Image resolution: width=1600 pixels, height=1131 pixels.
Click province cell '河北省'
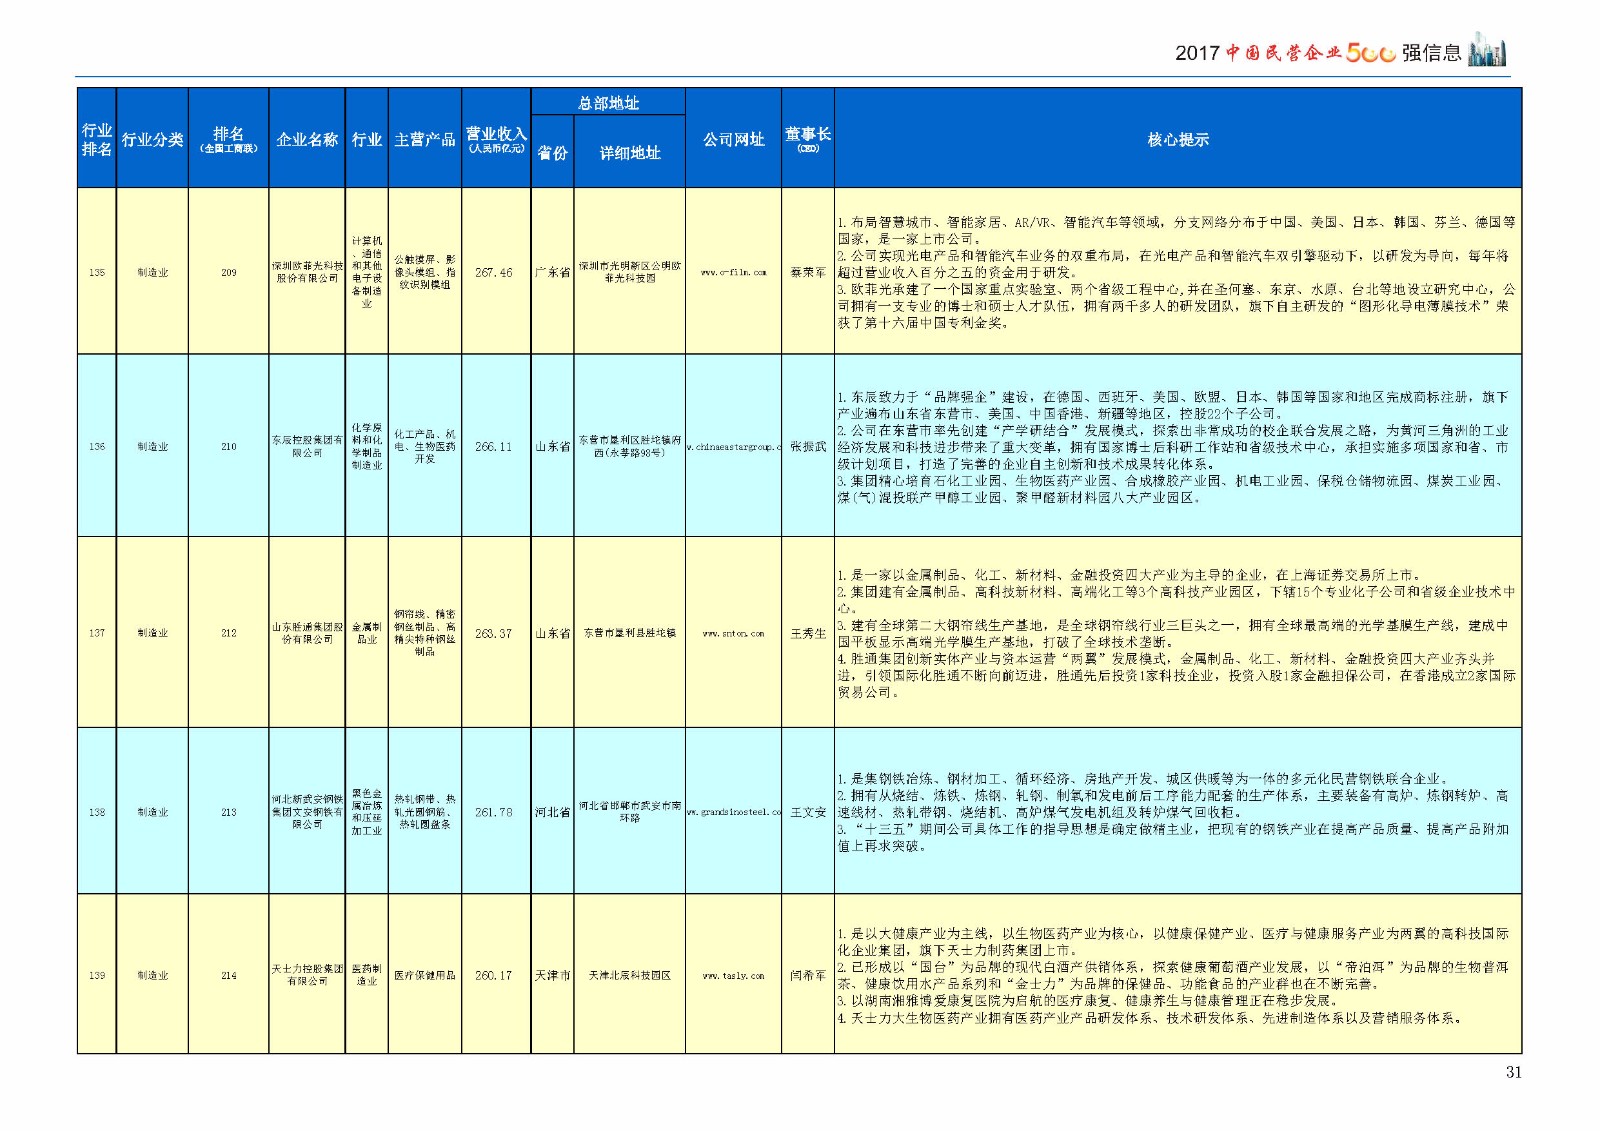pos(552,812)
